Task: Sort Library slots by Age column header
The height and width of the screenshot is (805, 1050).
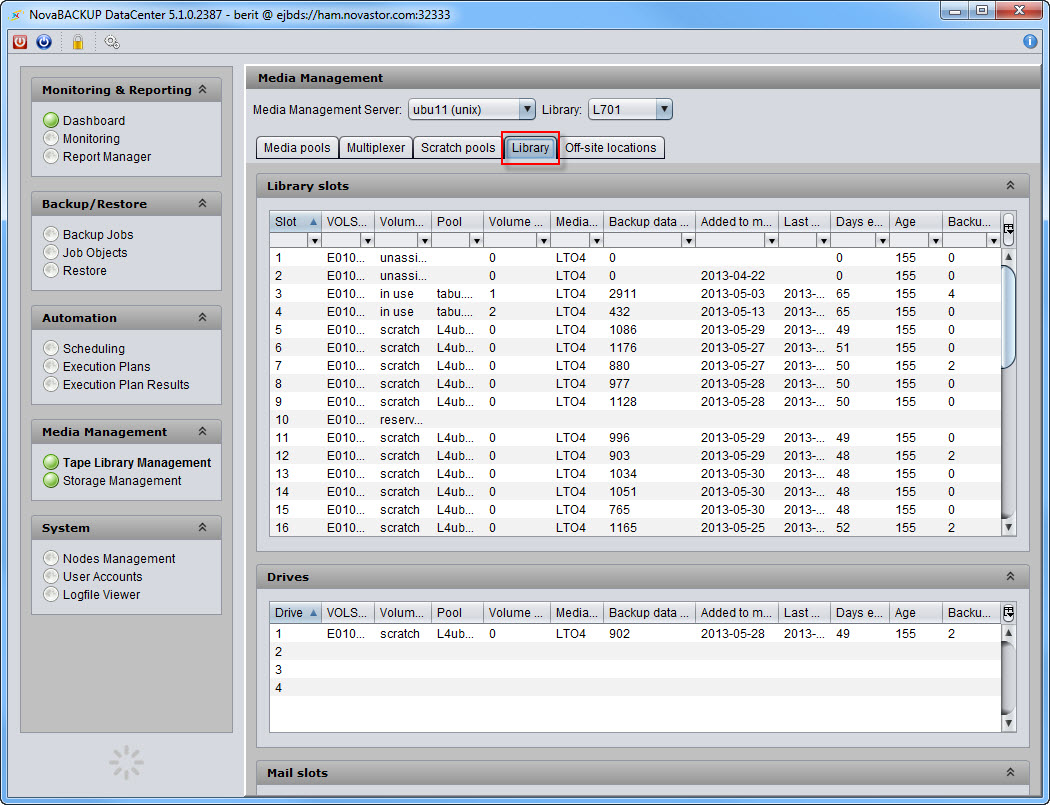Action: pos(916,222)
